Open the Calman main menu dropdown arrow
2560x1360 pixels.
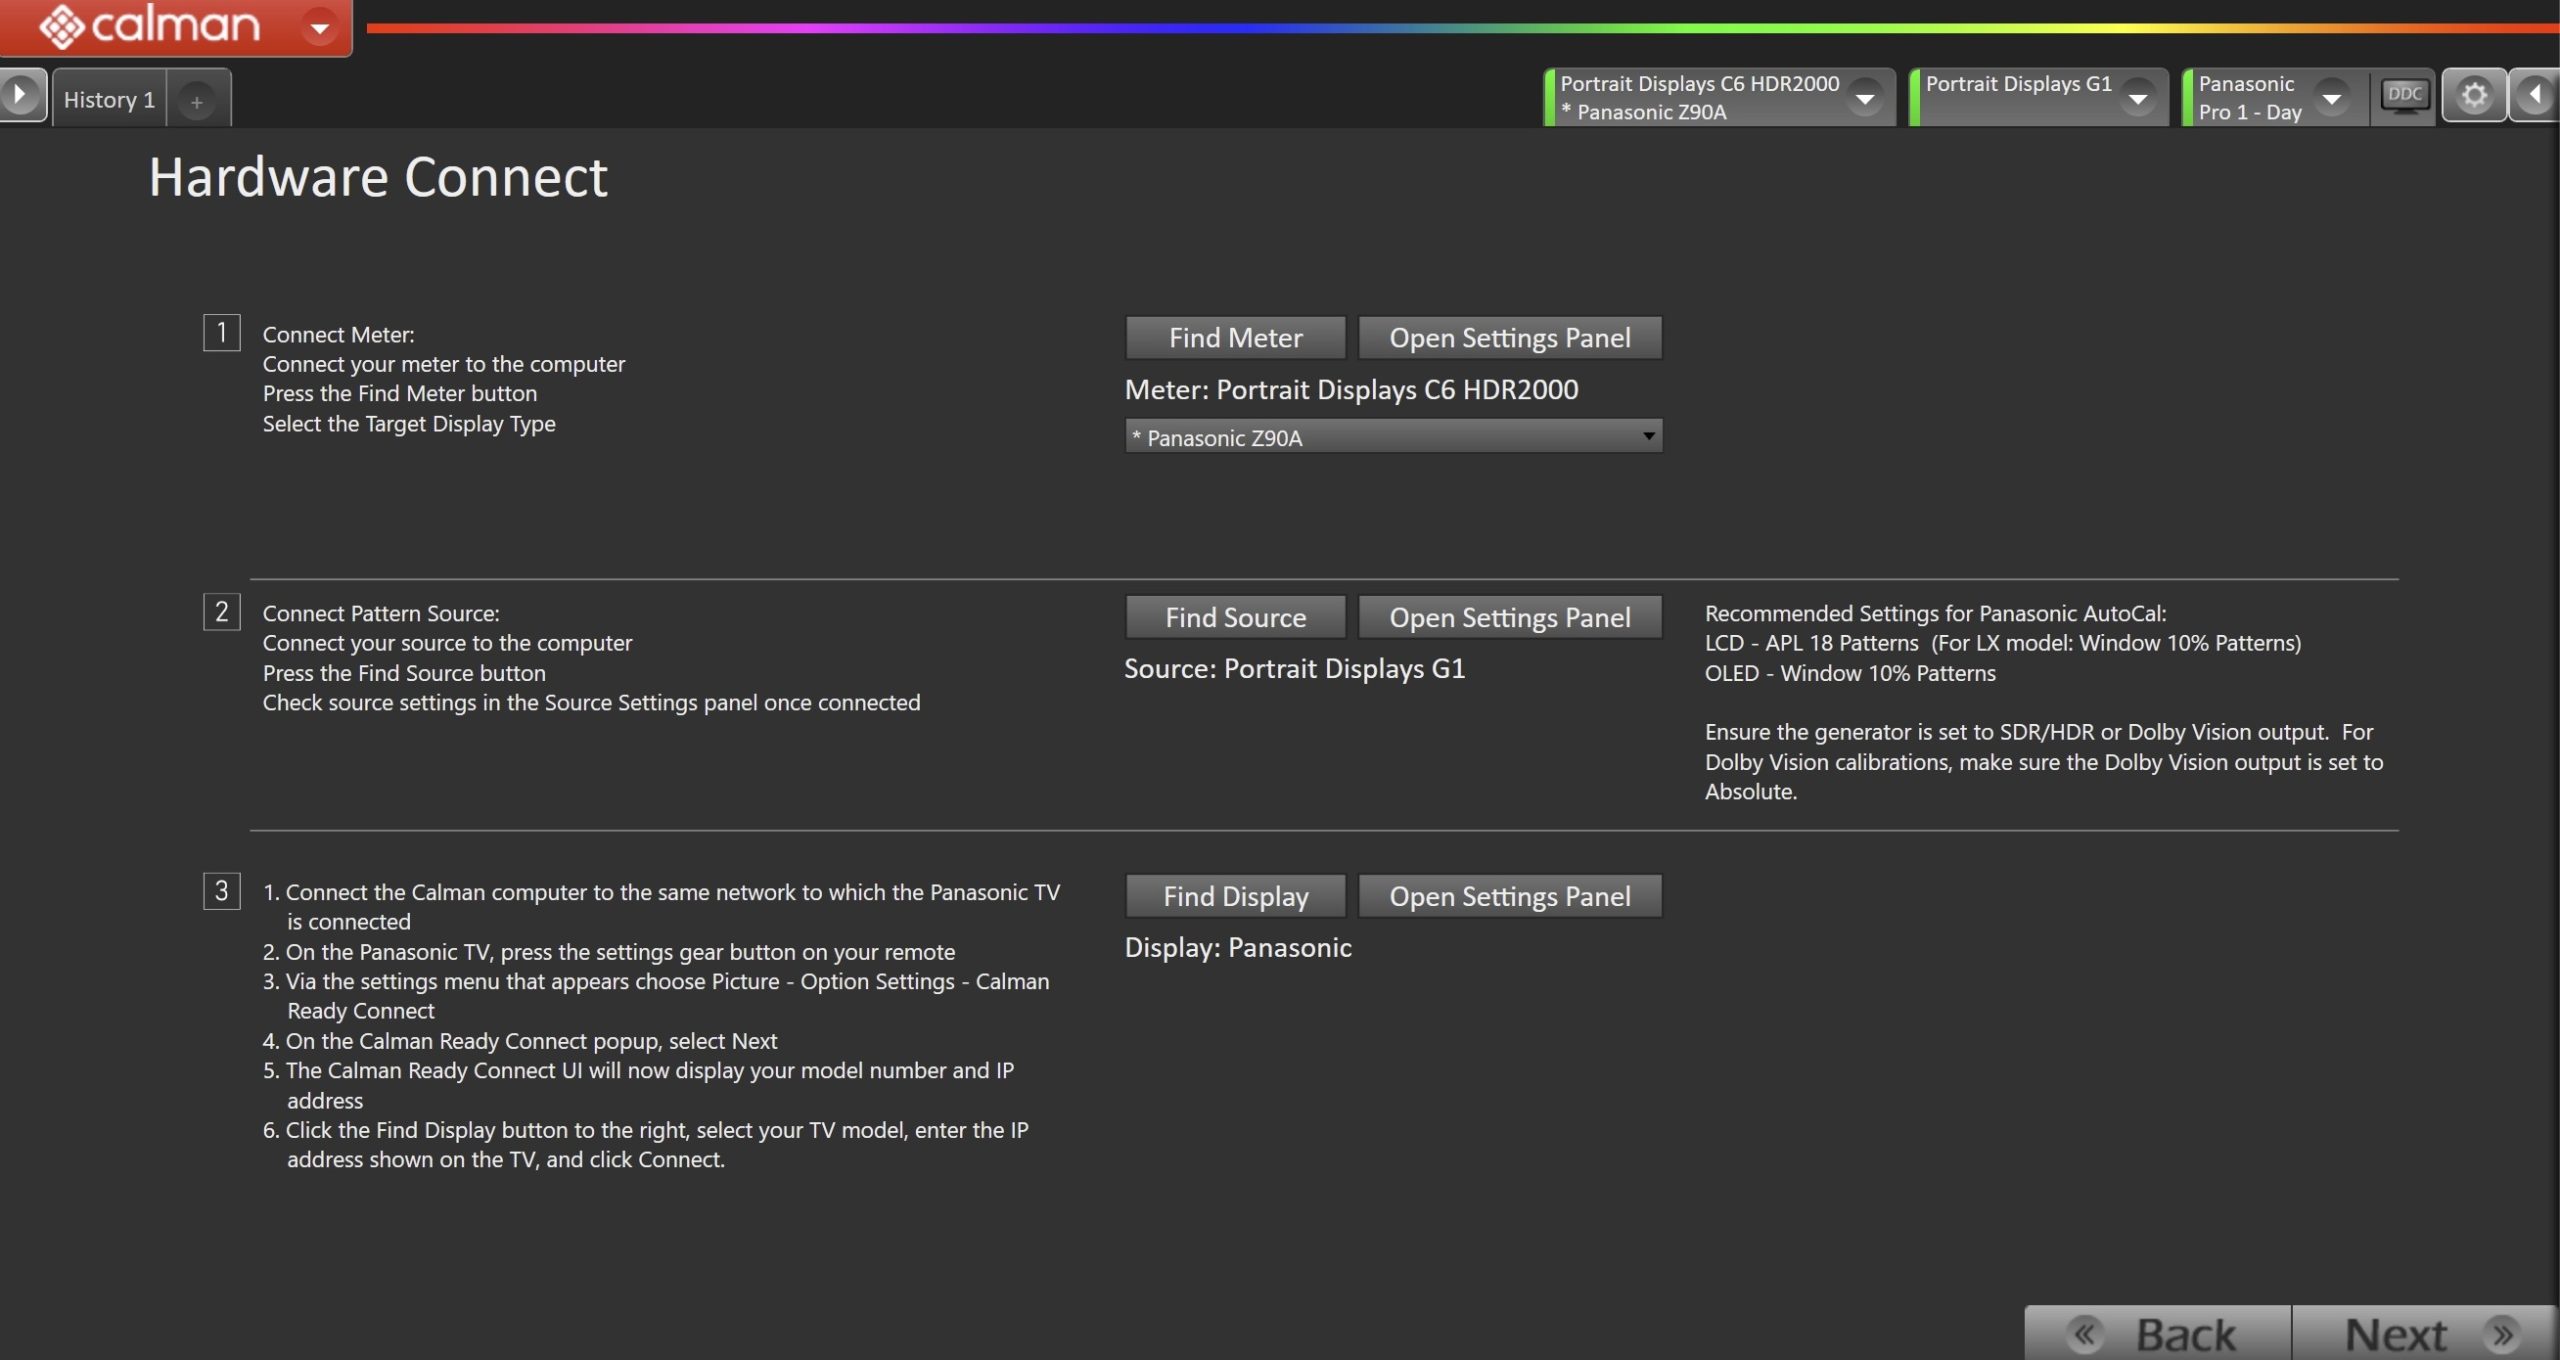coord(320,27)
